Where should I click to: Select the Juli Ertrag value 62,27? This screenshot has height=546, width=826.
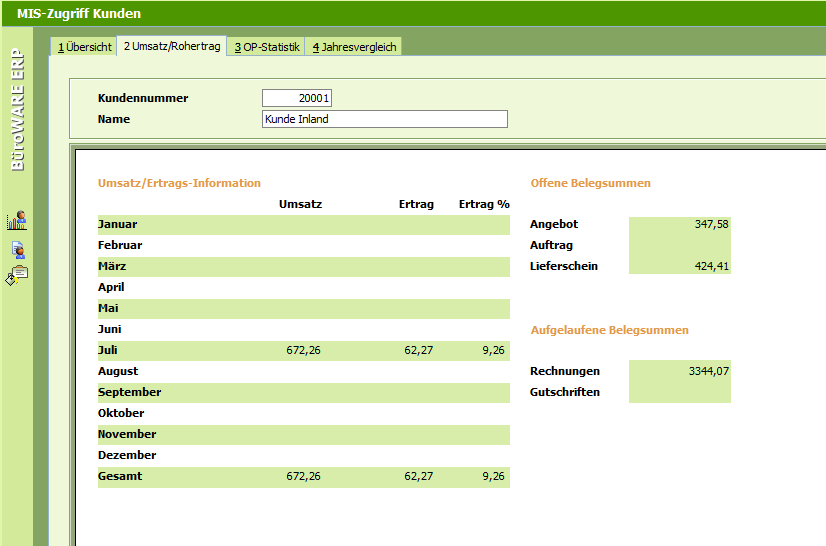pyautogui.click(x=419, y=350)
